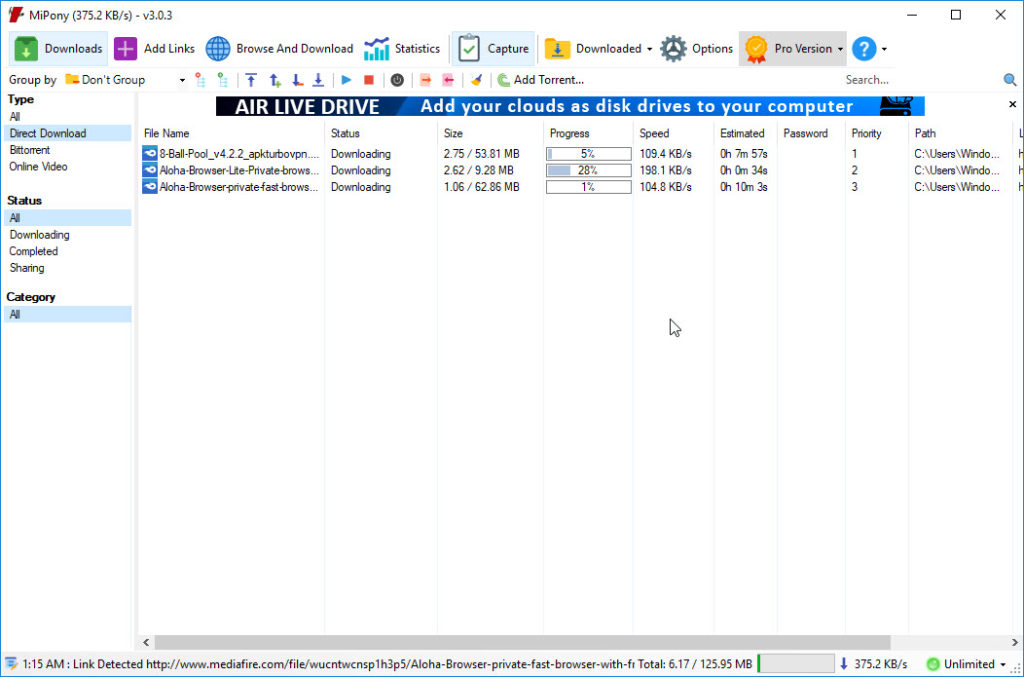
Task: Click the Pro Version button
Action: point(788,48)
